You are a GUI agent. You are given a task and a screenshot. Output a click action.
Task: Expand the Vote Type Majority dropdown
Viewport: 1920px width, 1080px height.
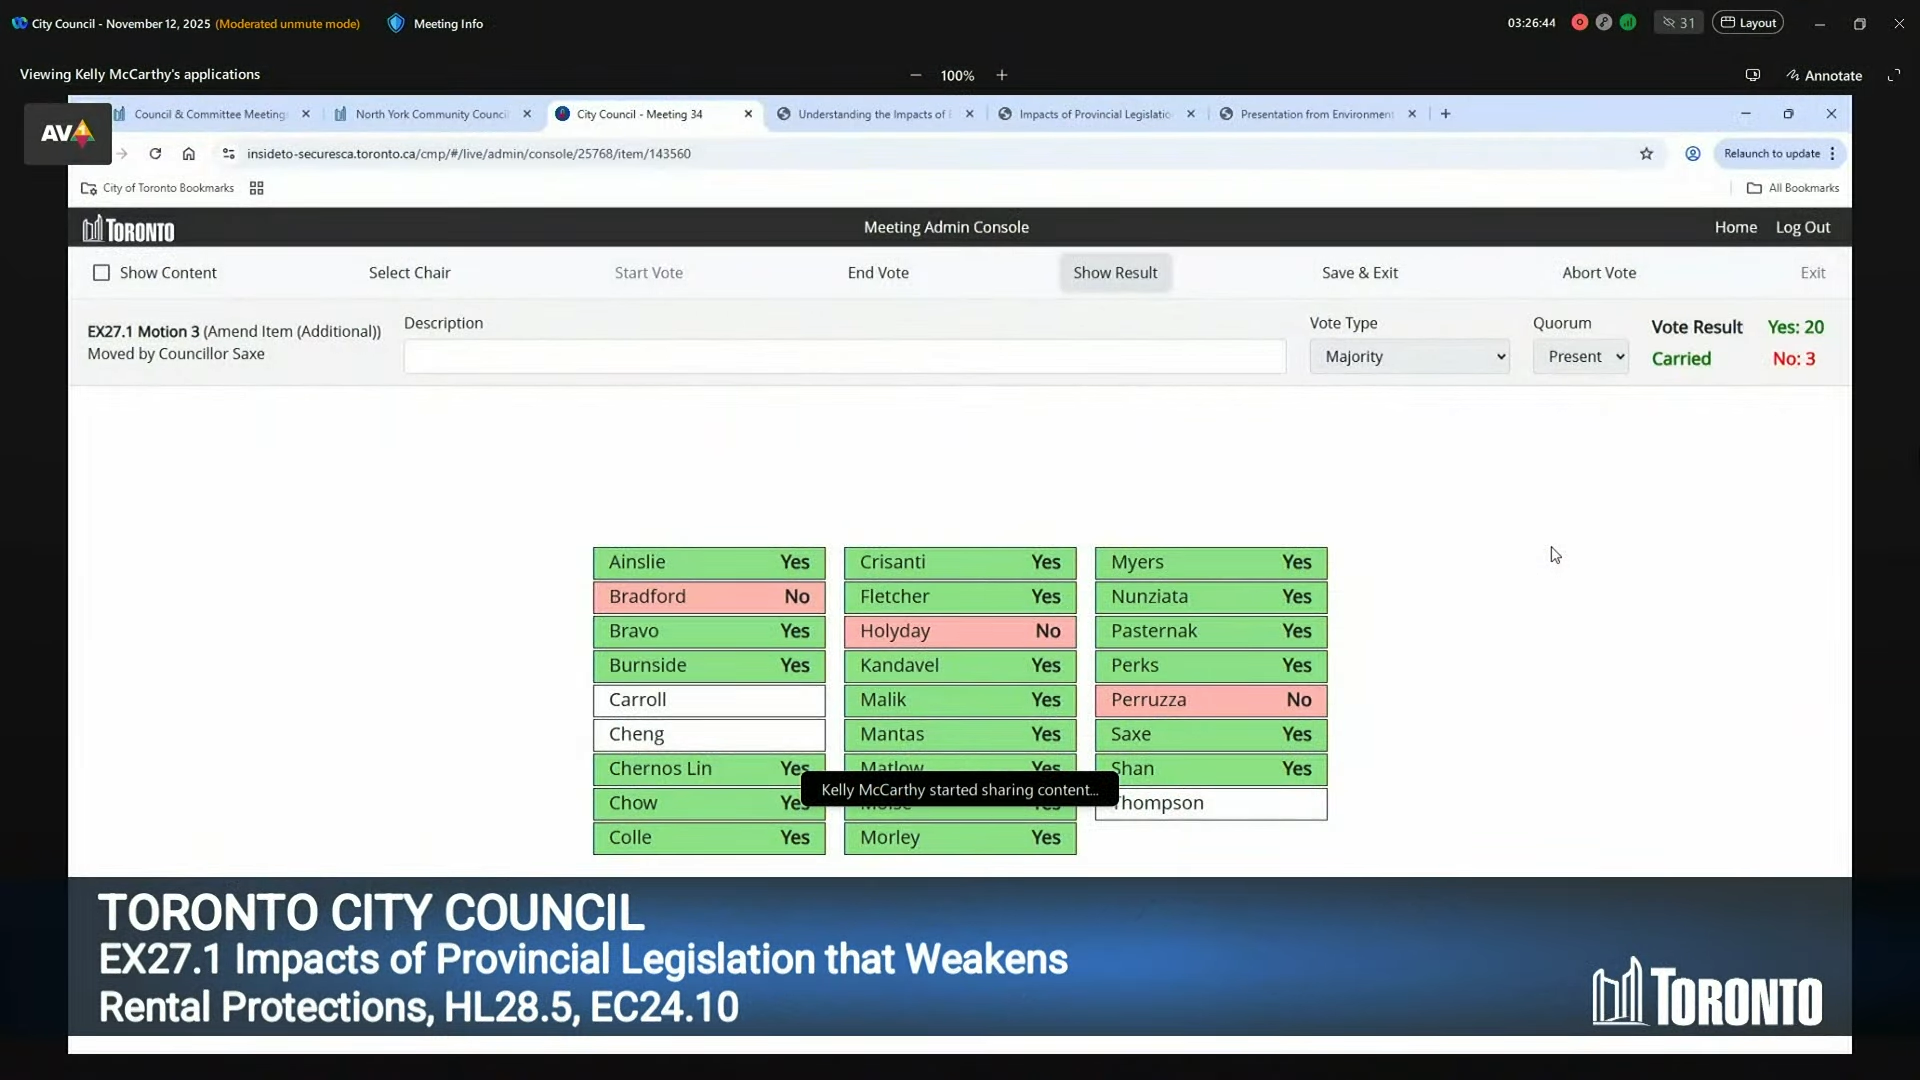click(x=1409, y=357)
